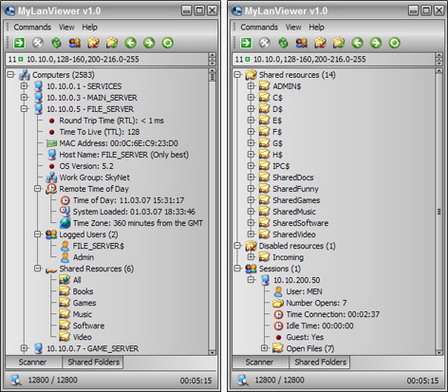Click green back arrow in right window toolbar
Screen dimensions: 448x392
click(358, 43)
